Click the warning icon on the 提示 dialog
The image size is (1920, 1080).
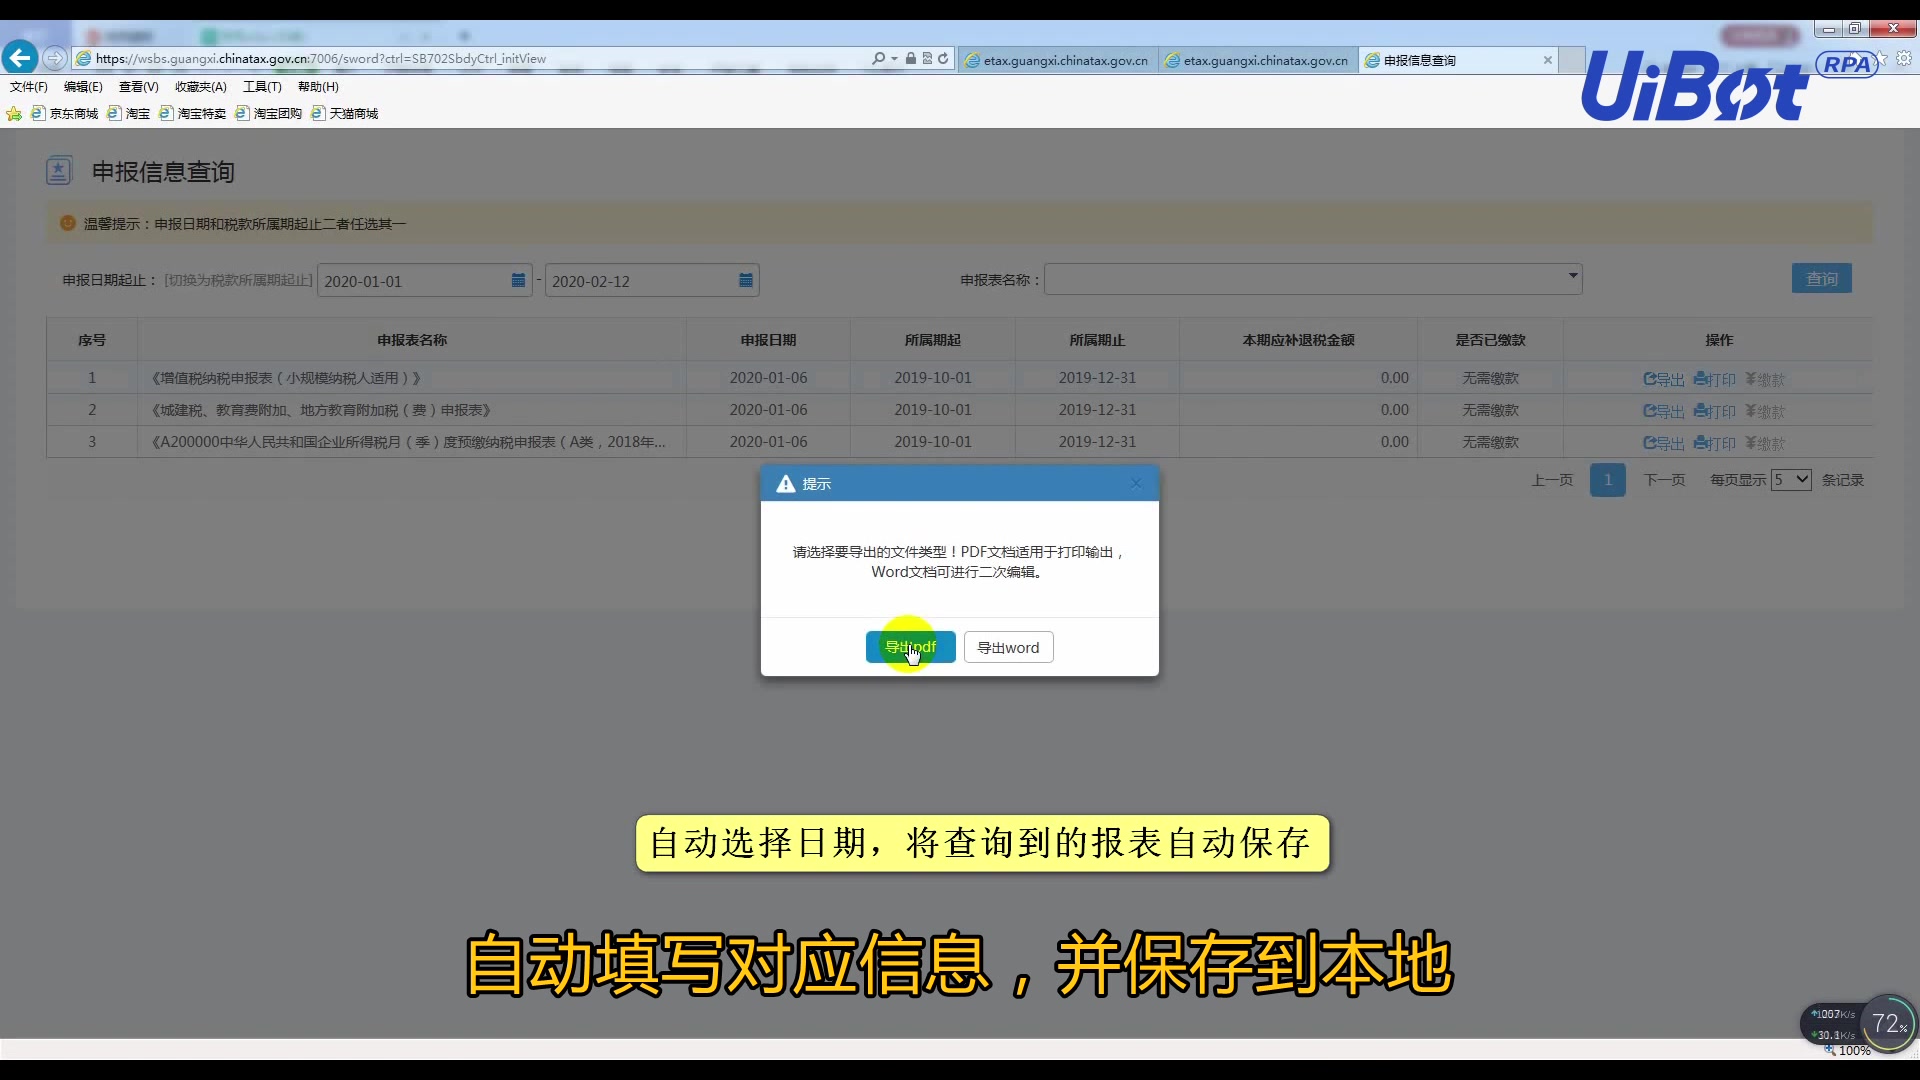[x=786, y=483]
